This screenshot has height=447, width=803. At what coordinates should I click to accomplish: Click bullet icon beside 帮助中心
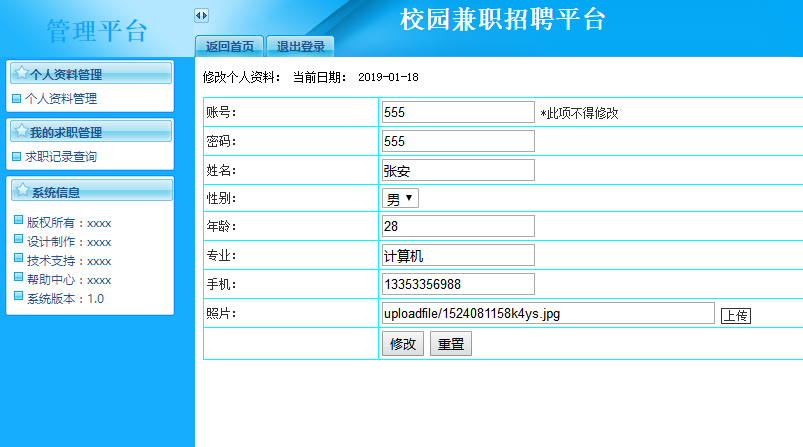pos(18,278)
